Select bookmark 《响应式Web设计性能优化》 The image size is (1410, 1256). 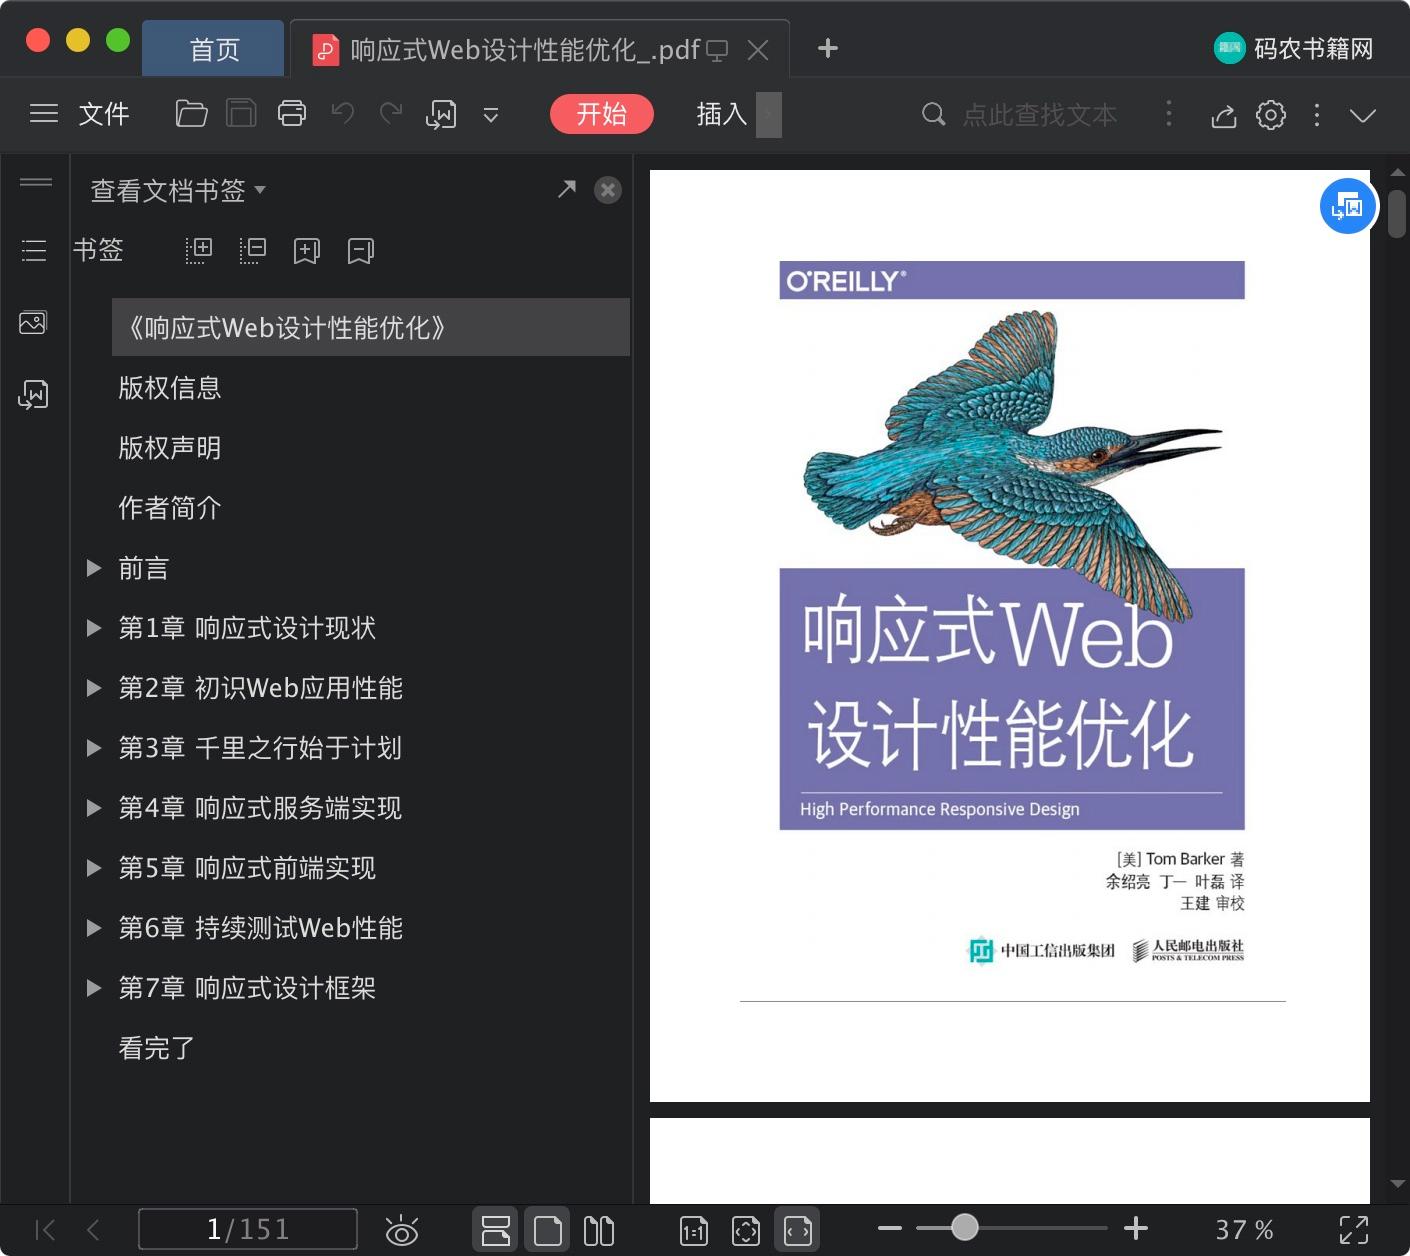(x=371, y=327)
